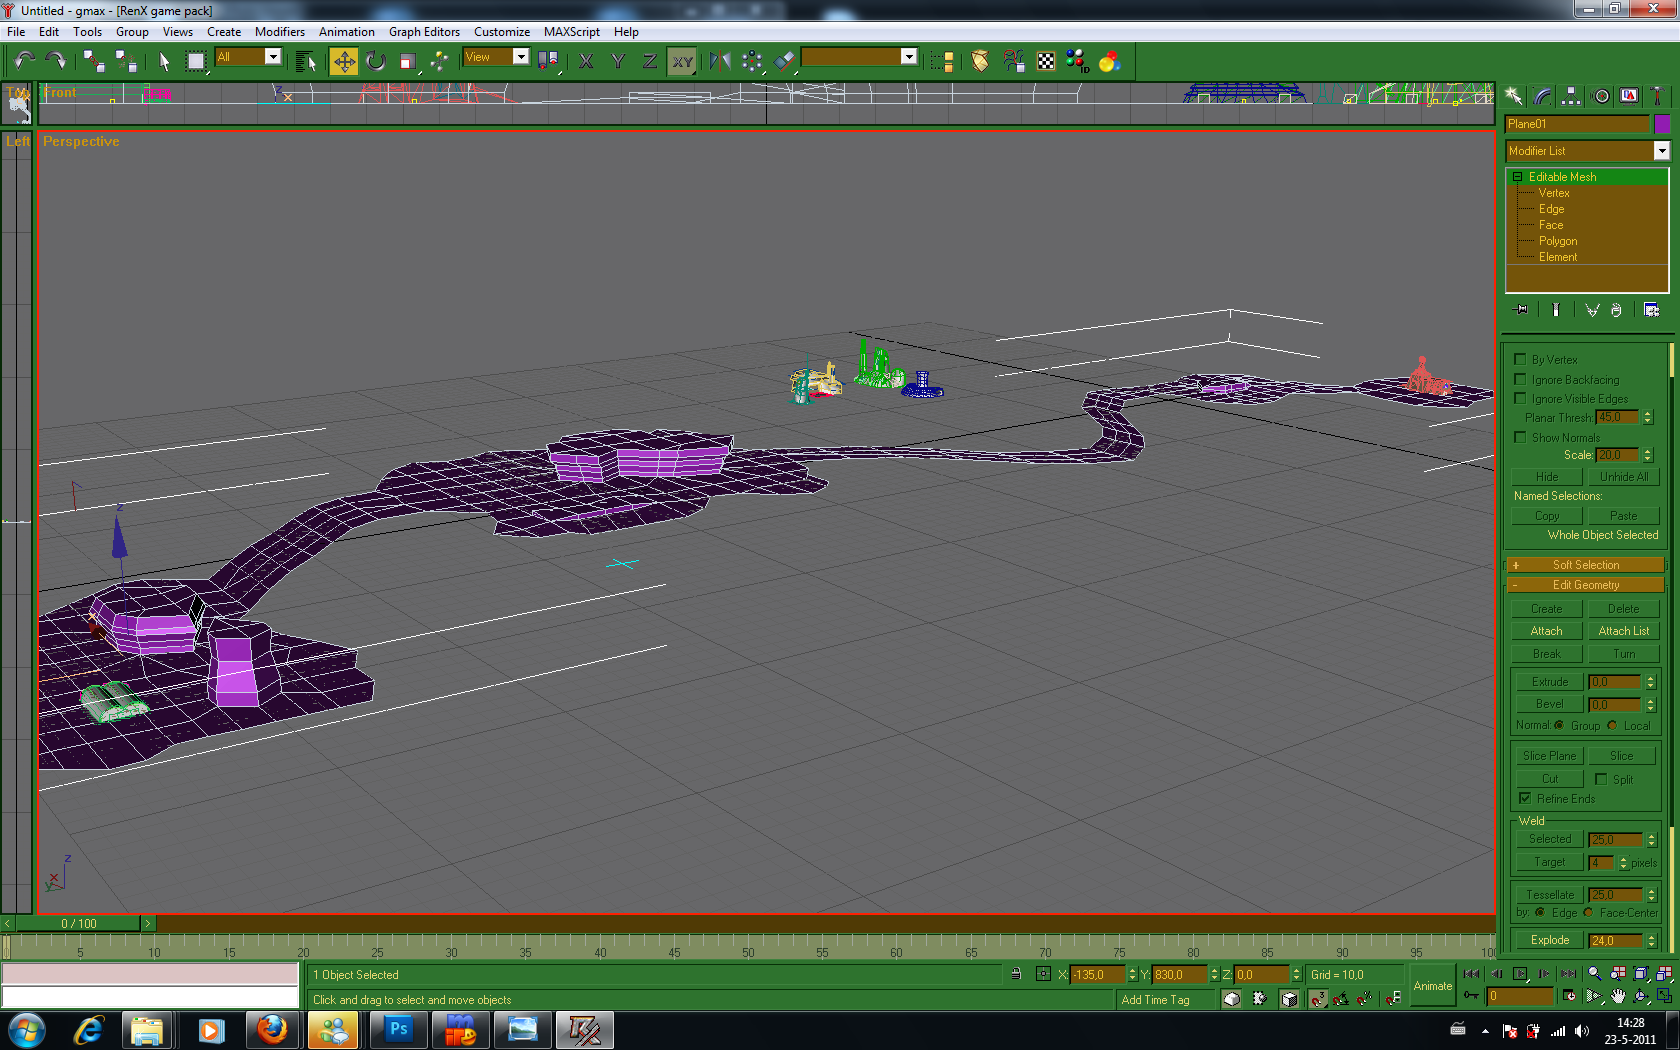Image resolution: width=1680 pixels, height=1050 pixels.
Task: Open the Modifier List dropdown
Action: [x=1661, y=151]
